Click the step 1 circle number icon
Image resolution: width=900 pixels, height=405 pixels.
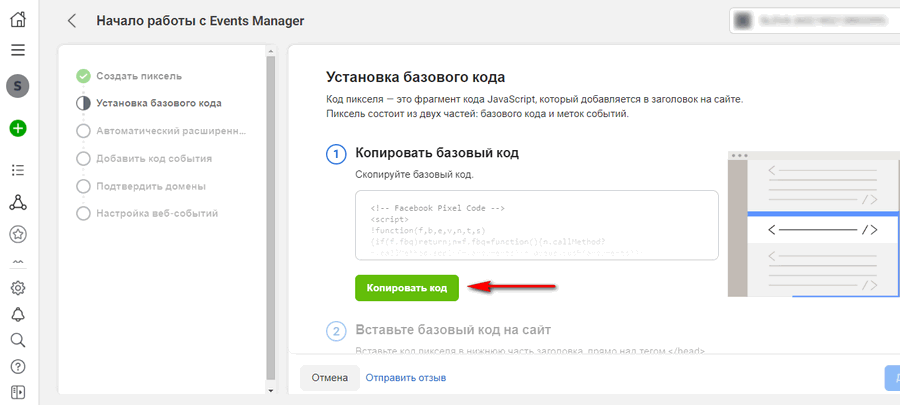pyautogui.click(x=336, y=154)
